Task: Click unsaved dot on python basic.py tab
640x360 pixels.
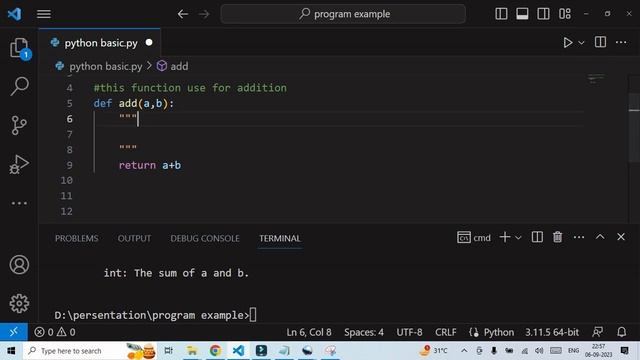Action: pyautogui.click(x=149, y=42)
